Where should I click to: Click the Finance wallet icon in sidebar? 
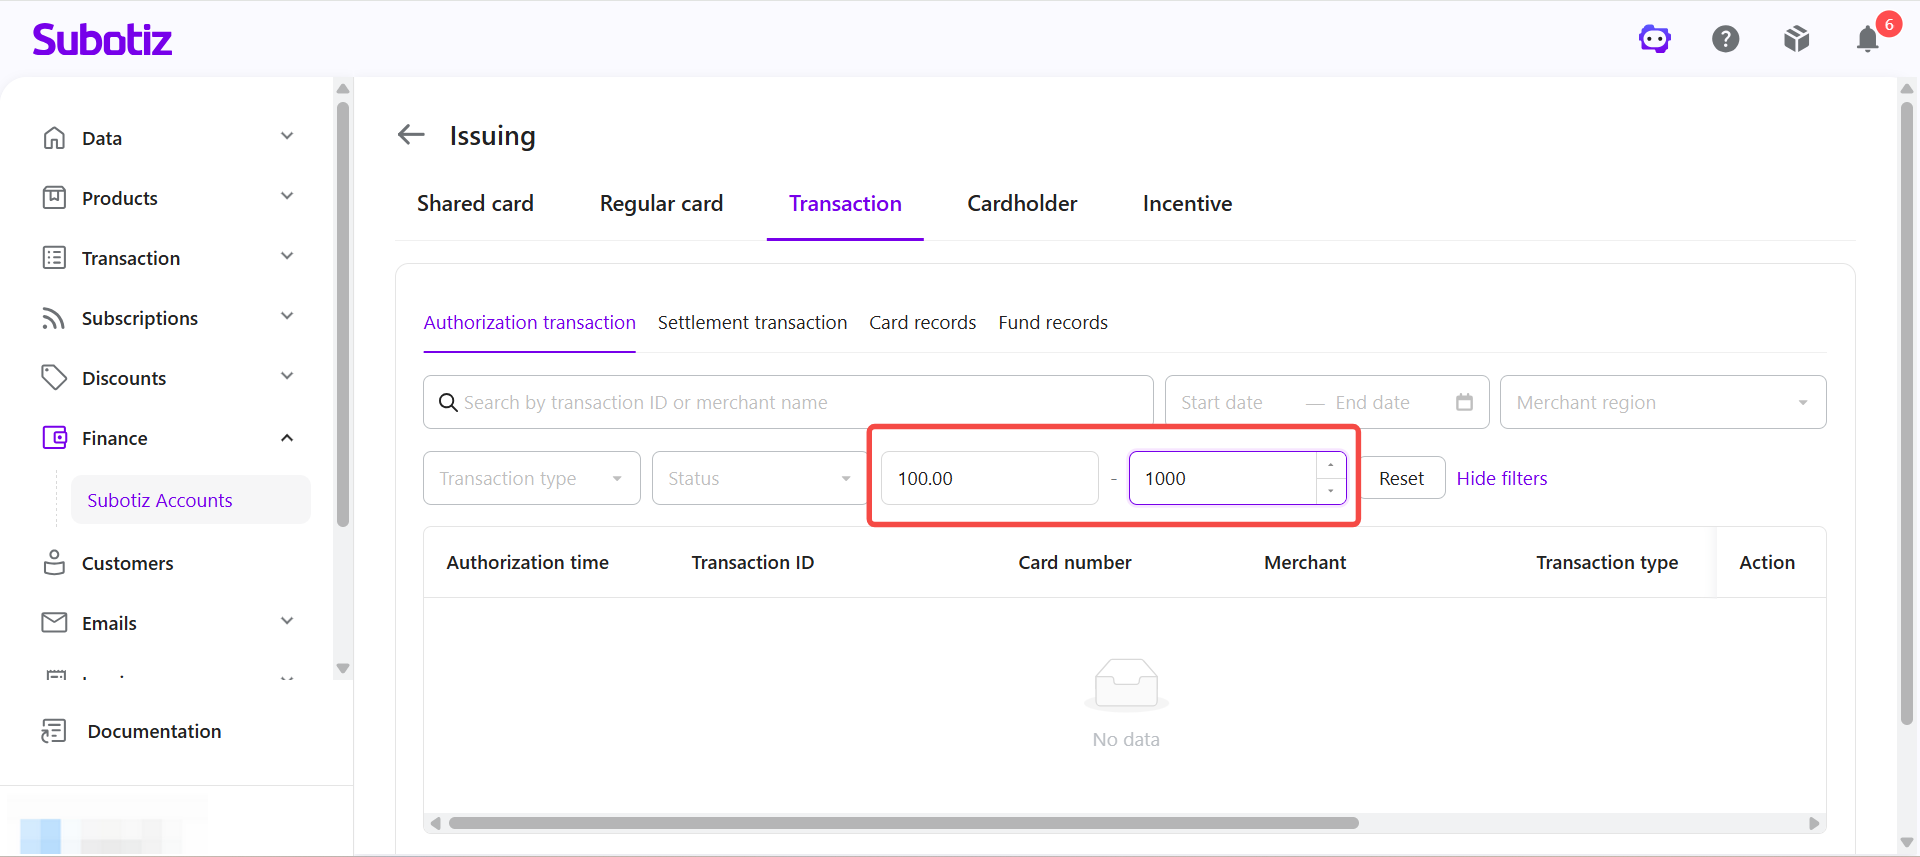tap(54, 438)
